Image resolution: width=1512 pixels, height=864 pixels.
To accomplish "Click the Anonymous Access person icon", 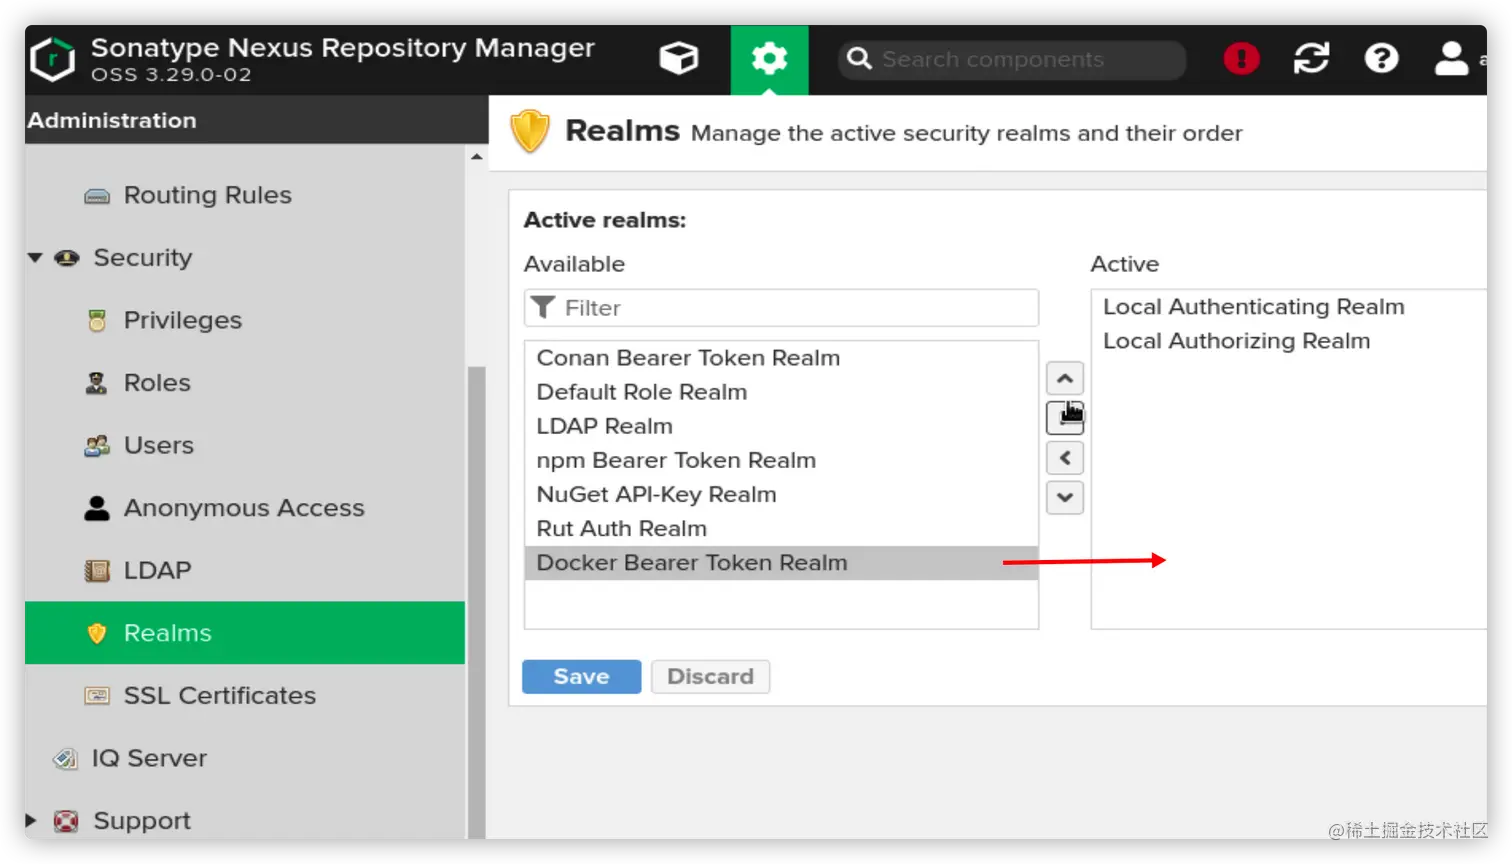I will click(x=97, y=508).
